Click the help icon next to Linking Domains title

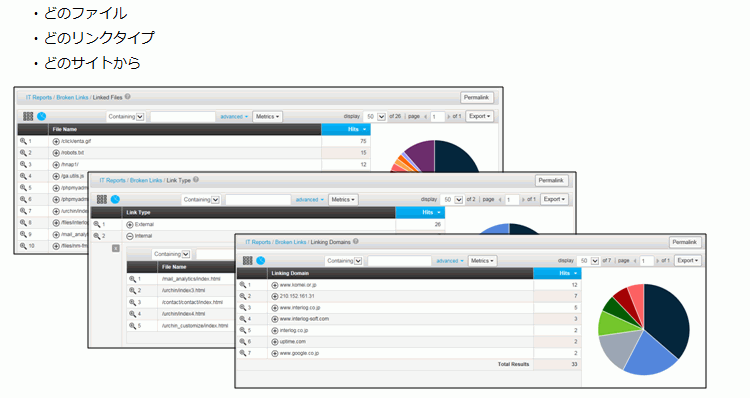(356, 242)
